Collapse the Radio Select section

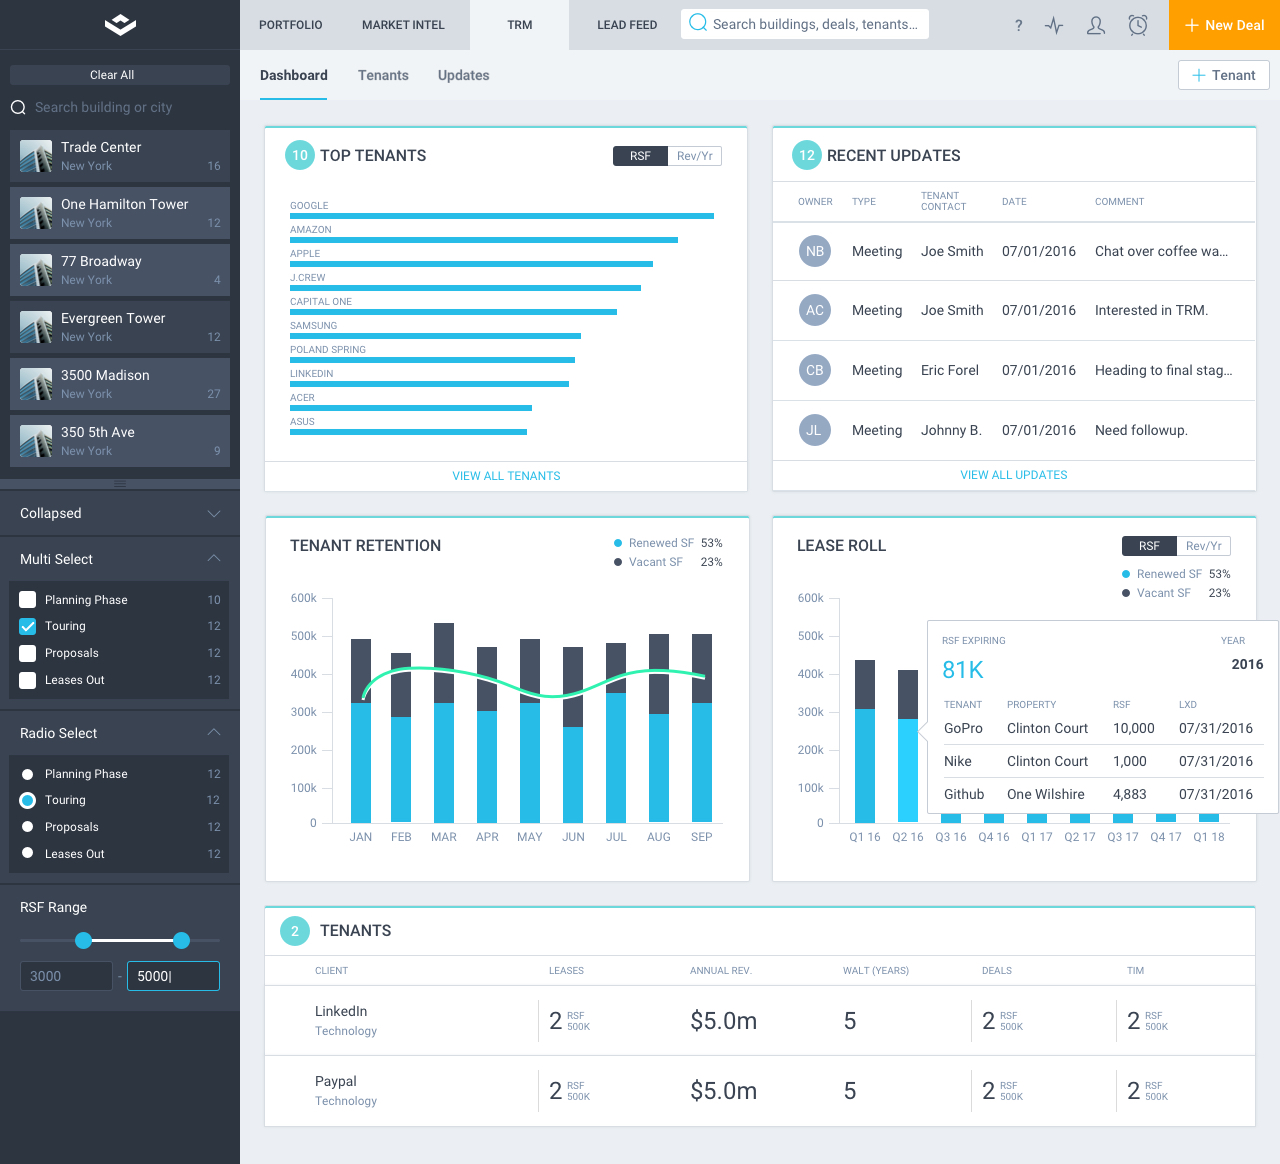tap(213, 733)
